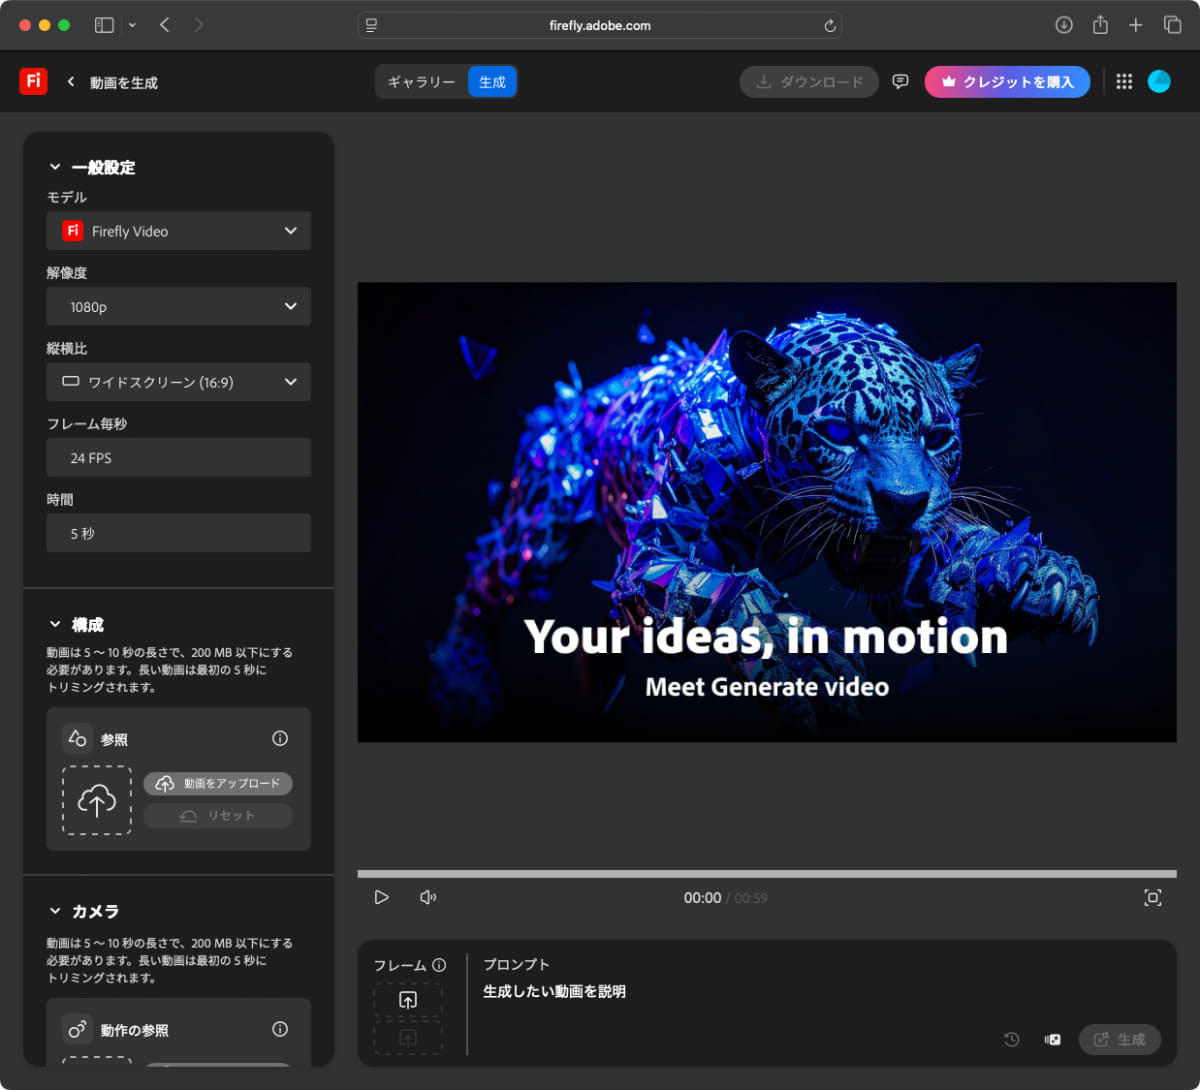This screenshot has height=1090, width=1200.
Task: Toggle fullscreen on the video player
Action: (x=1152, y=897)
